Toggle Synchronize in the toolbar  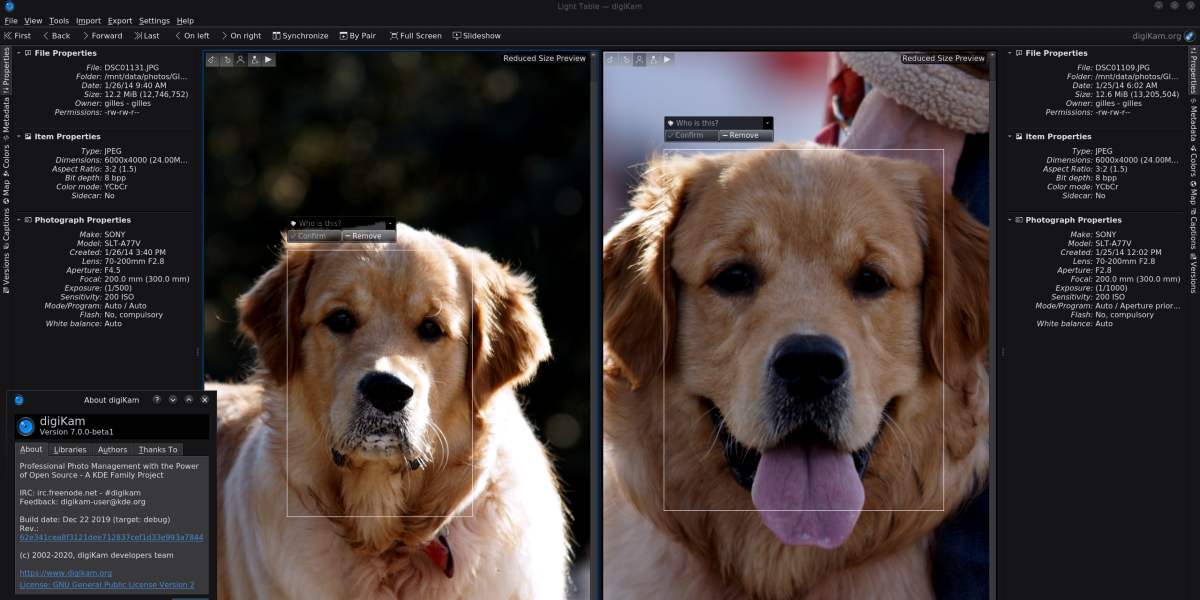[x=298, y=36]
